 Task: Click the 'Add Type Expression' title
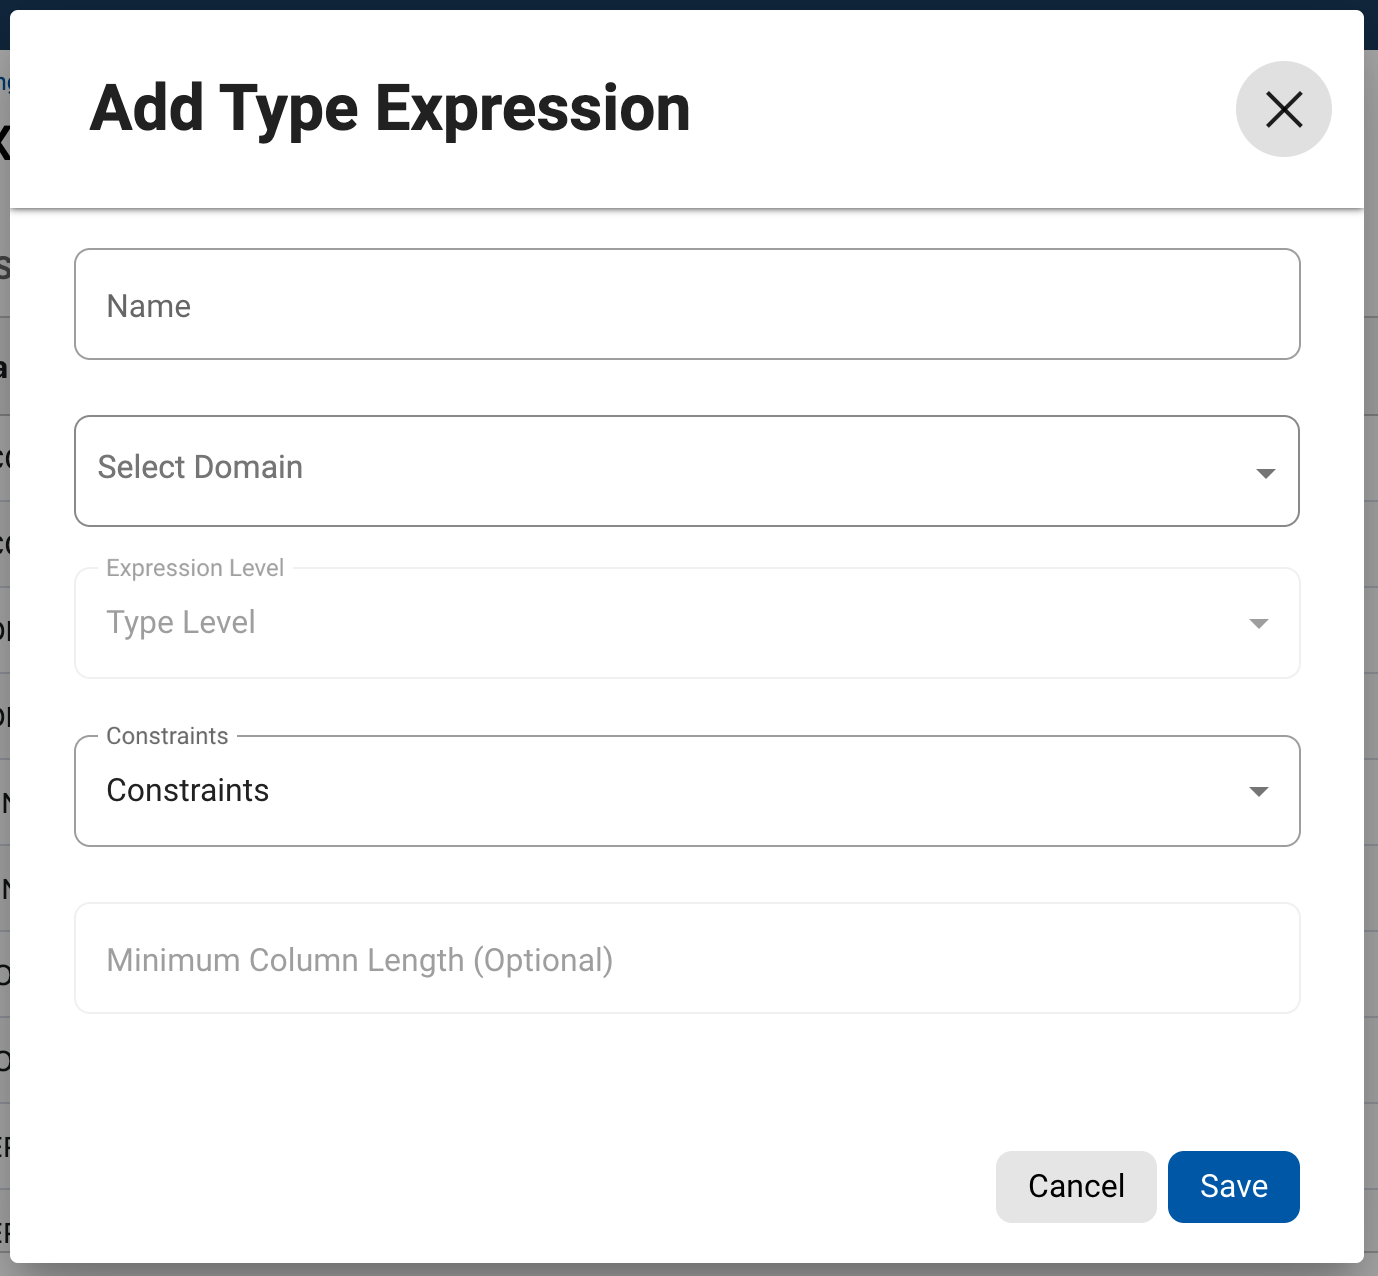tap(390, 108)
